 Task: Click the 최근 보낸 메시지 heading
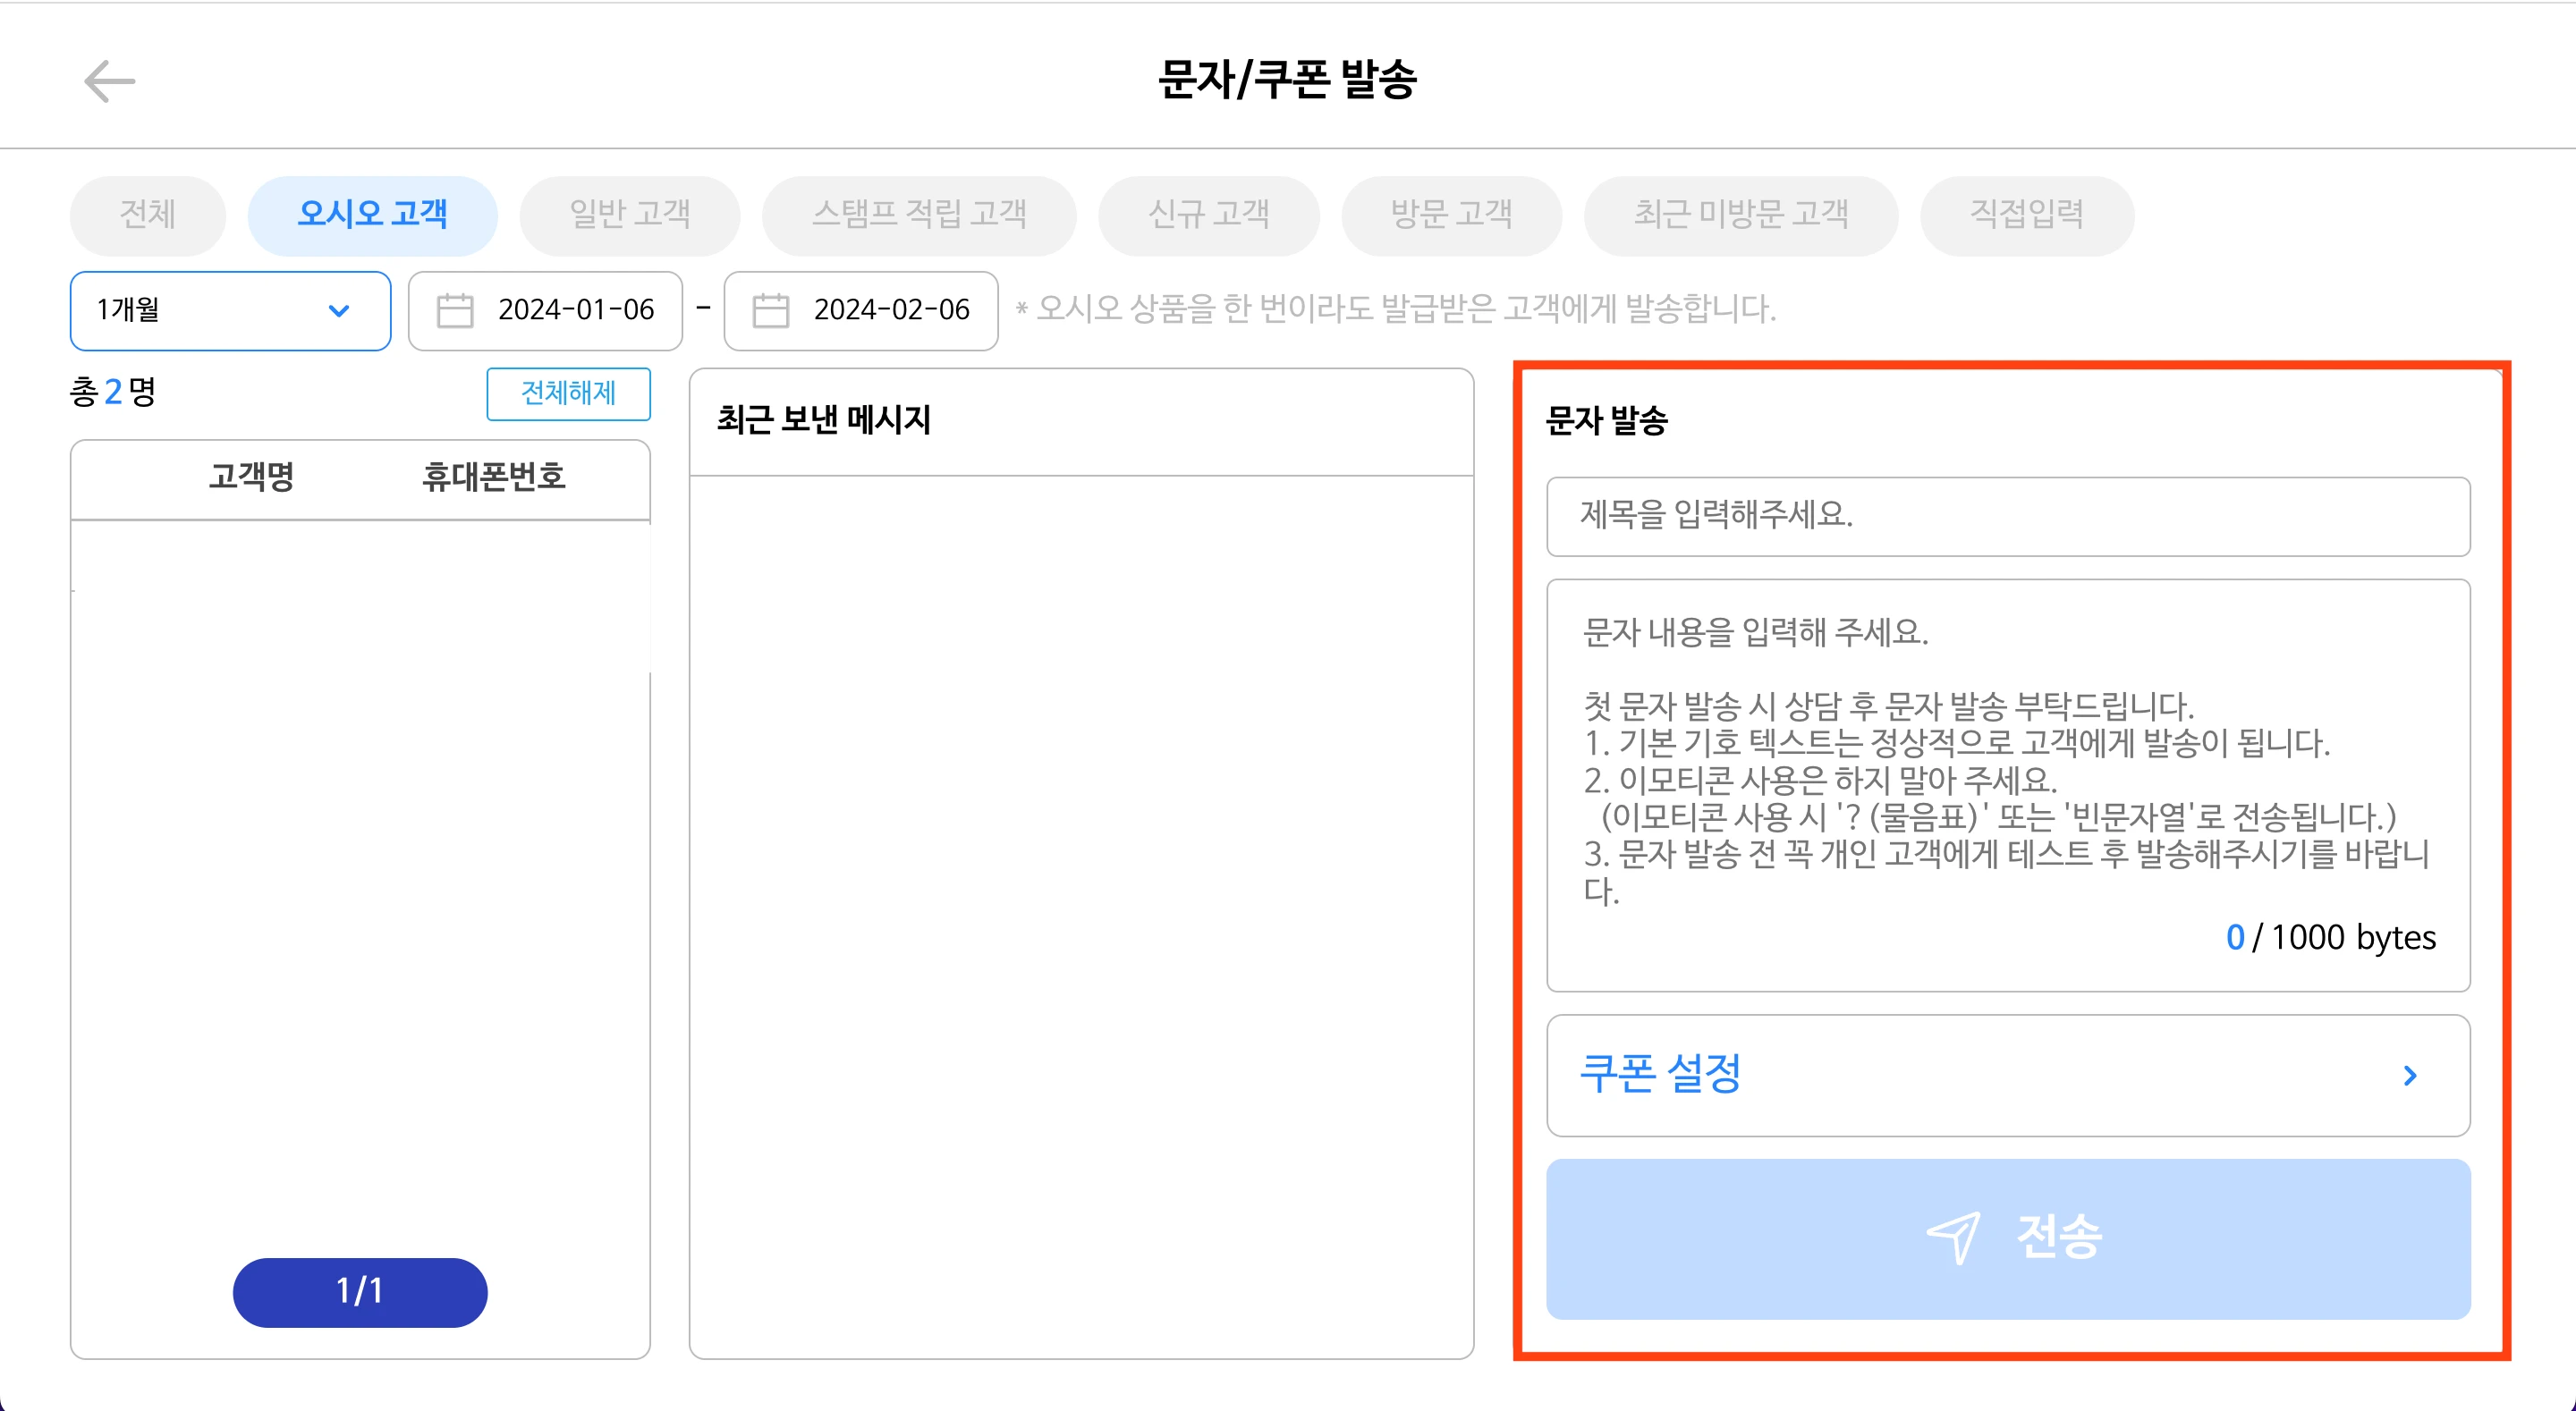pos(824,420)
